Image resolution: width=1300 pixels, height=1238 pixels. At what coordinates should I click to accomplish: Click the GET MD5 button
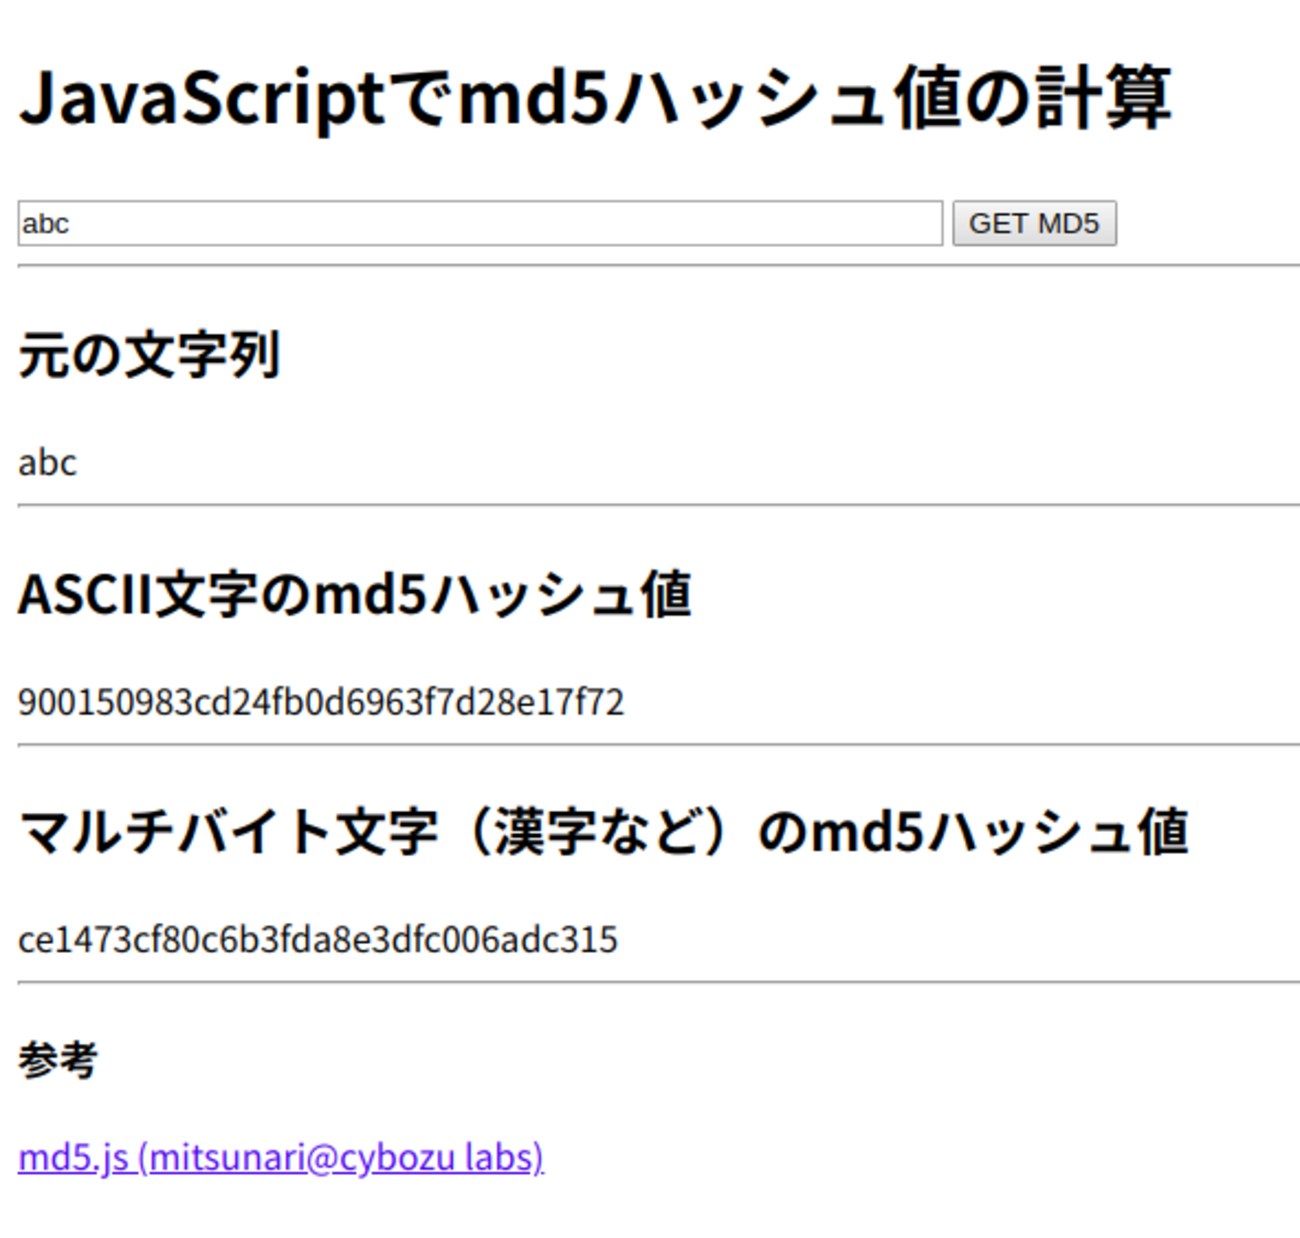[1034, 222]
